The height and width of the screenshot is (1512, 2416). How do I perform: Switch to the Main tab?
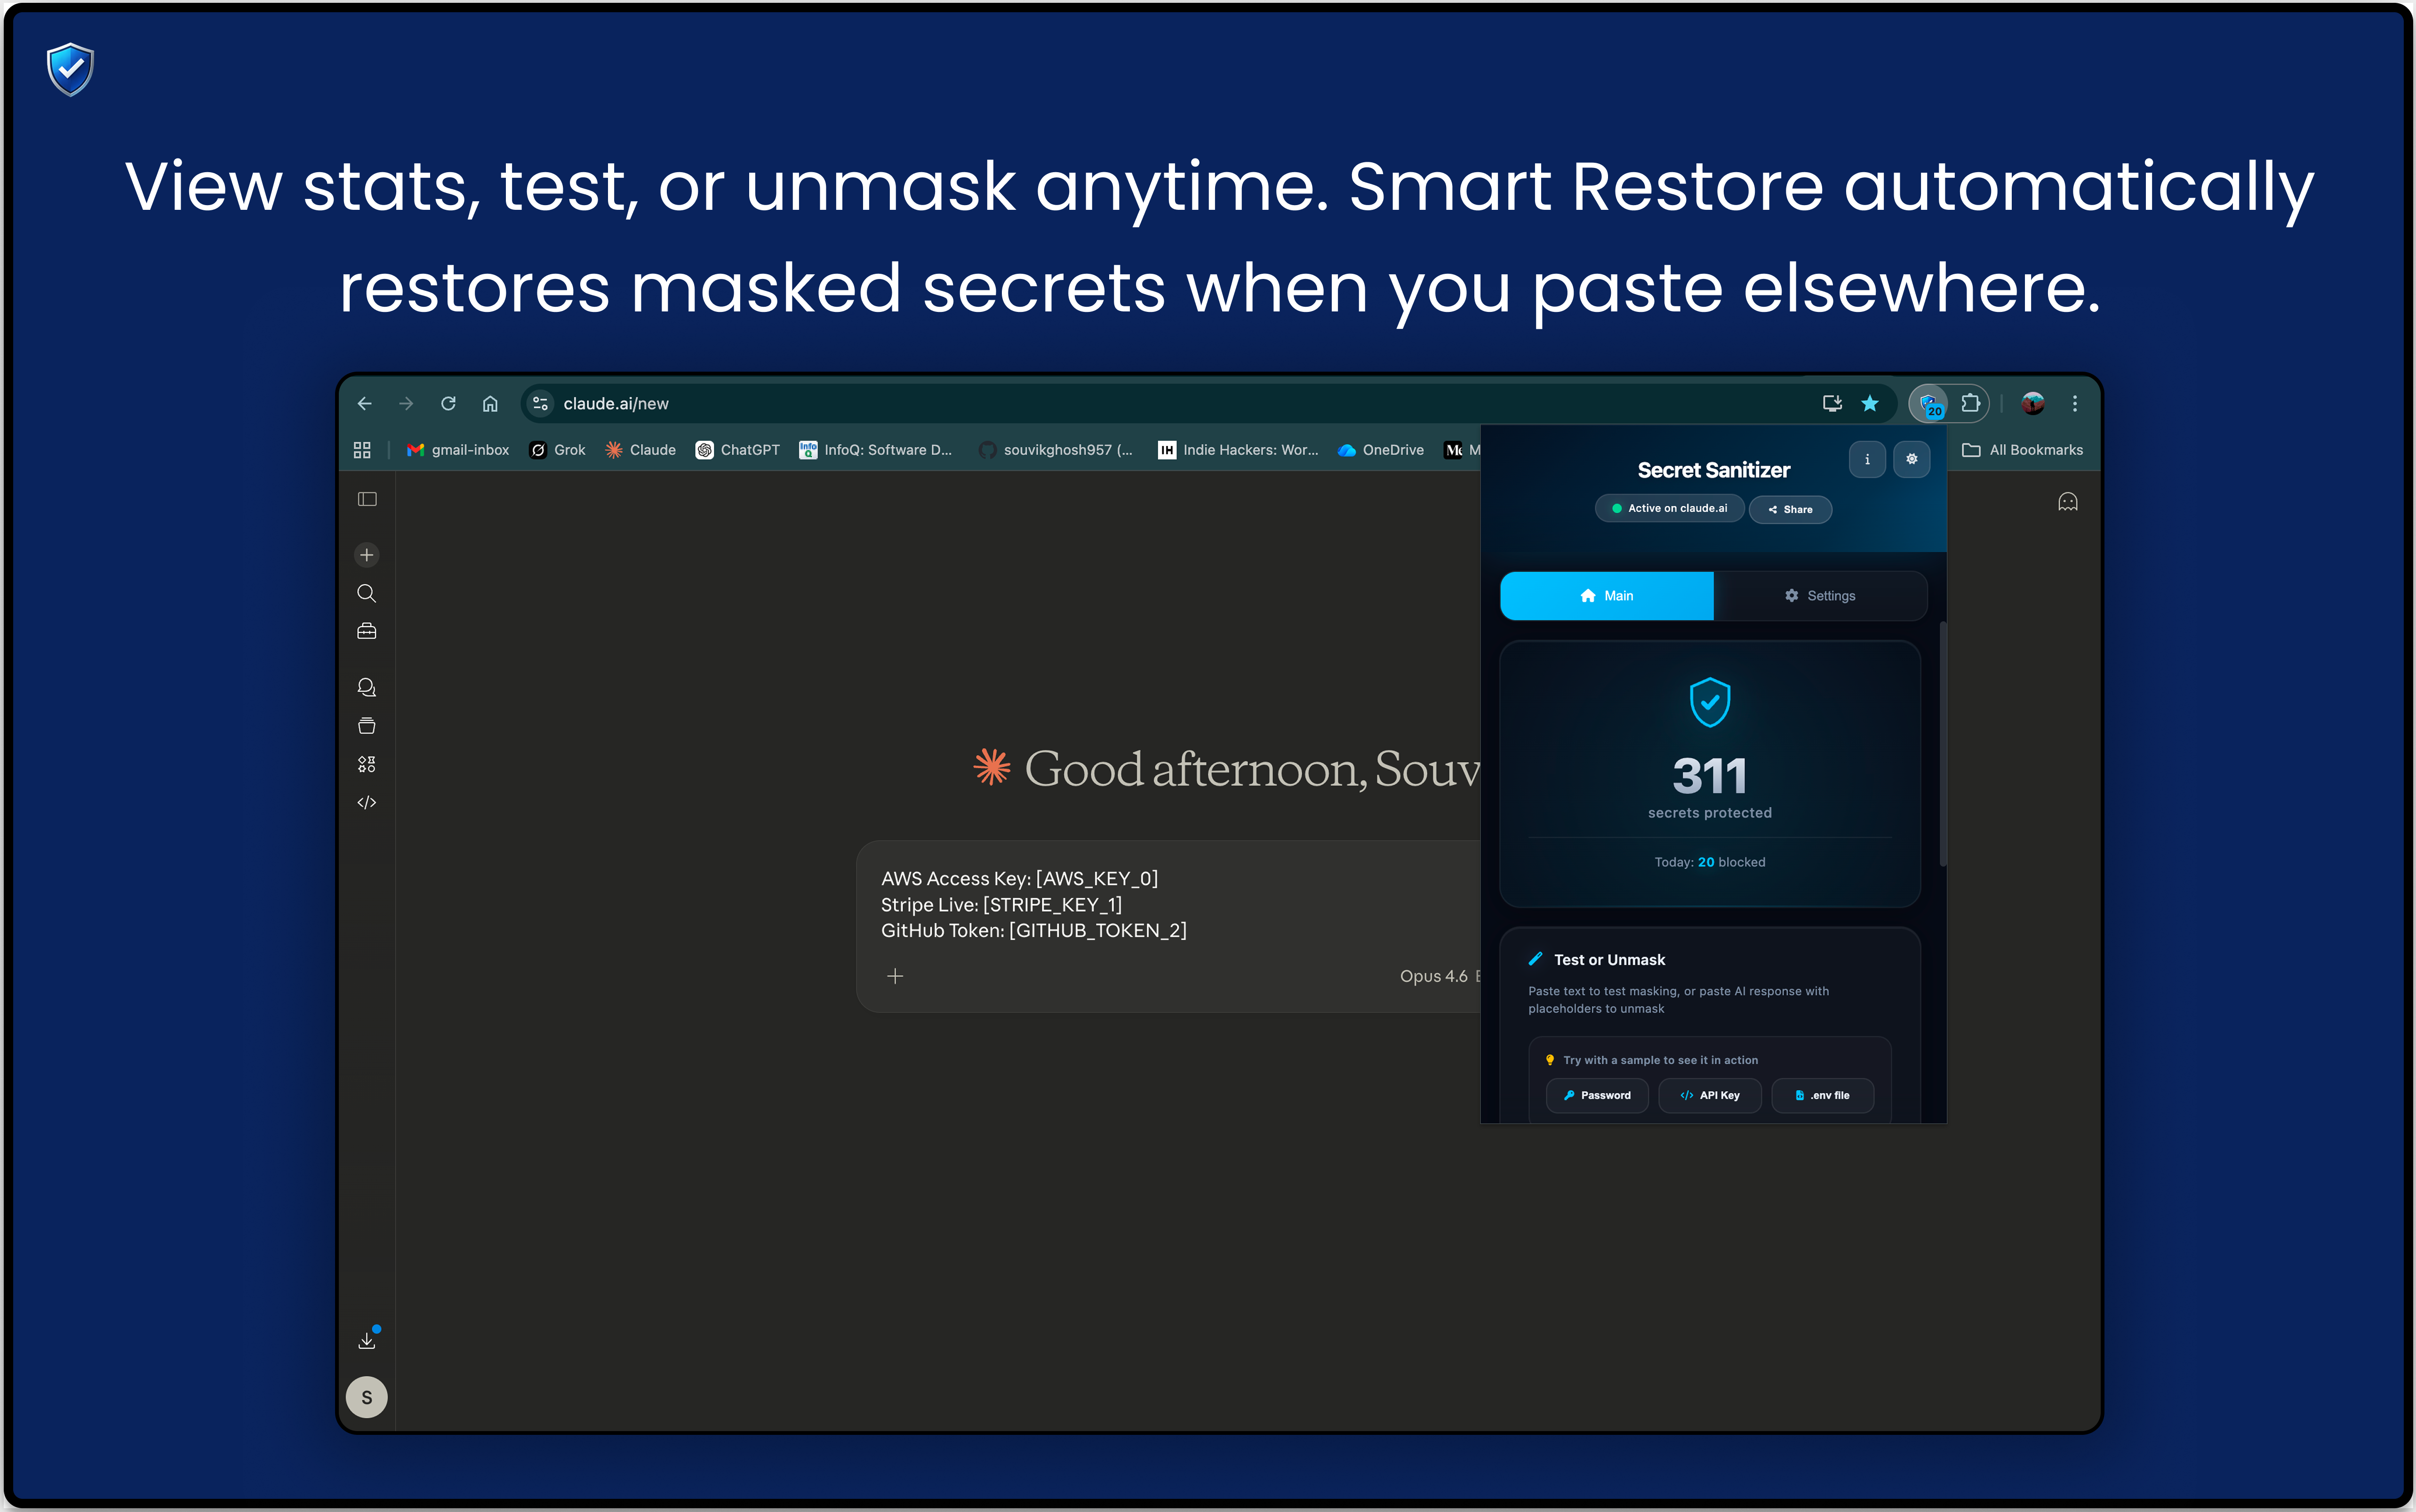(x=1607, y=596)
